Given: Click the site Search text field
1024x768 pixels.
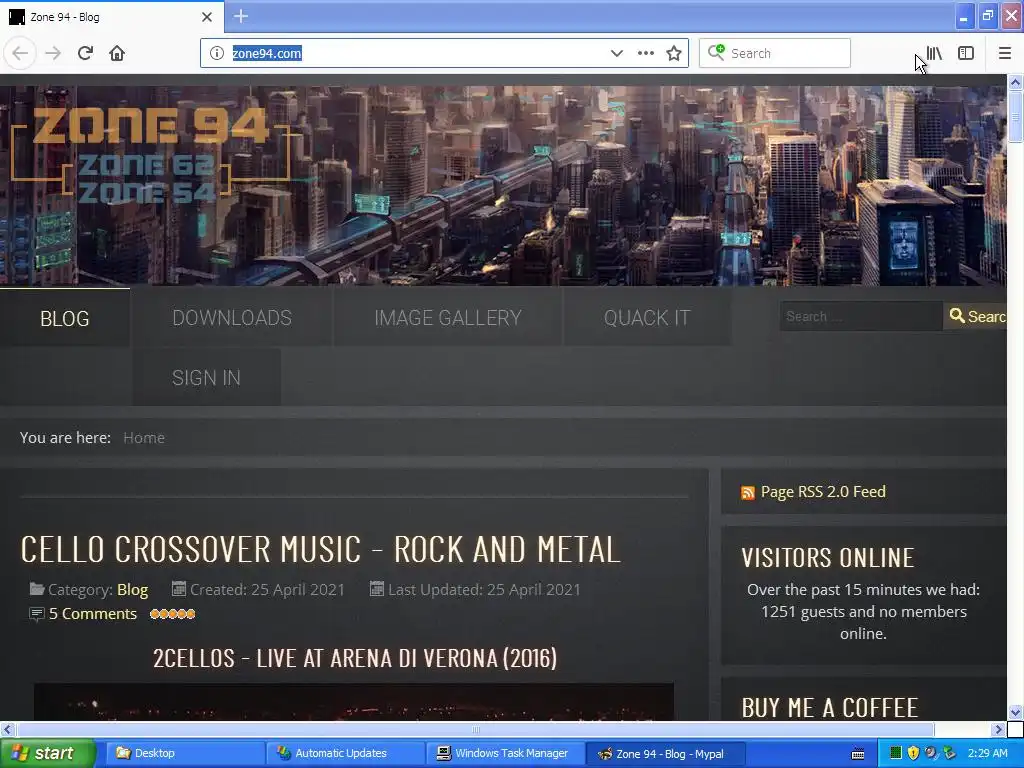Looking at the screenshot, I should [861, 316].
